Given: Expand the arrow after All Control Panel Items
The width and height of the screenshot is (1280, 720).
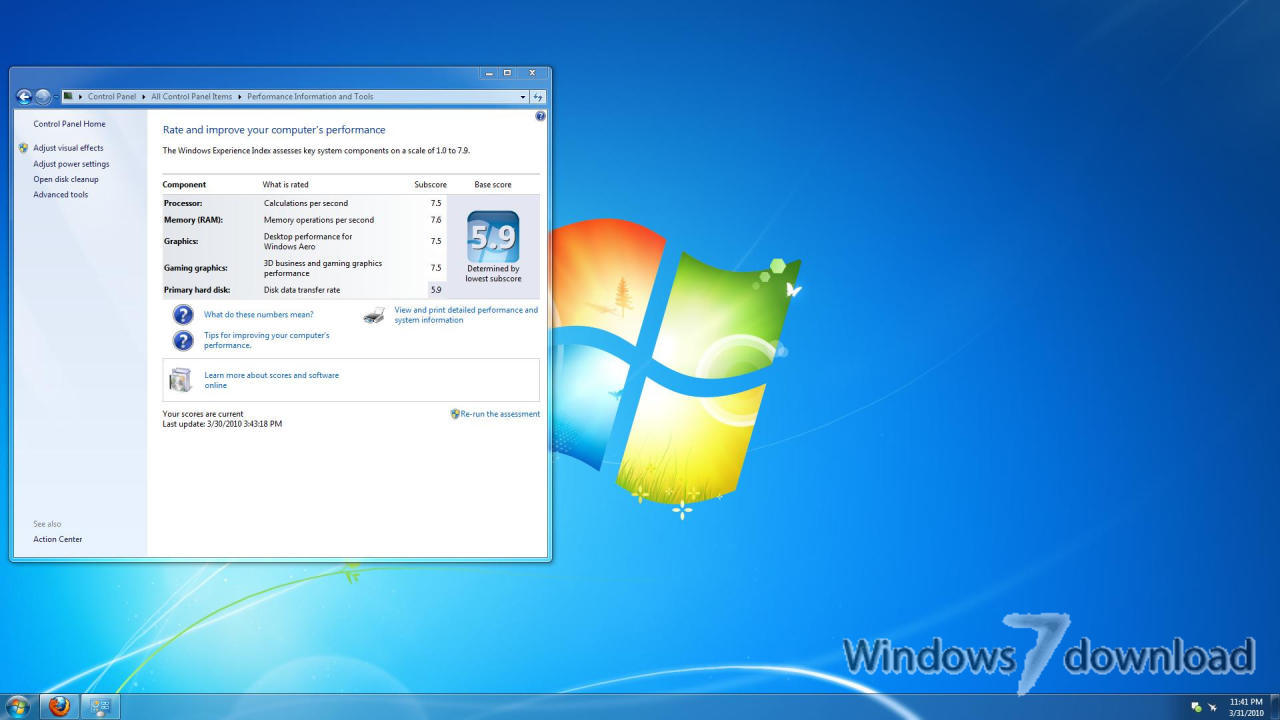Looking at the screenshot, I should (239, 97).
